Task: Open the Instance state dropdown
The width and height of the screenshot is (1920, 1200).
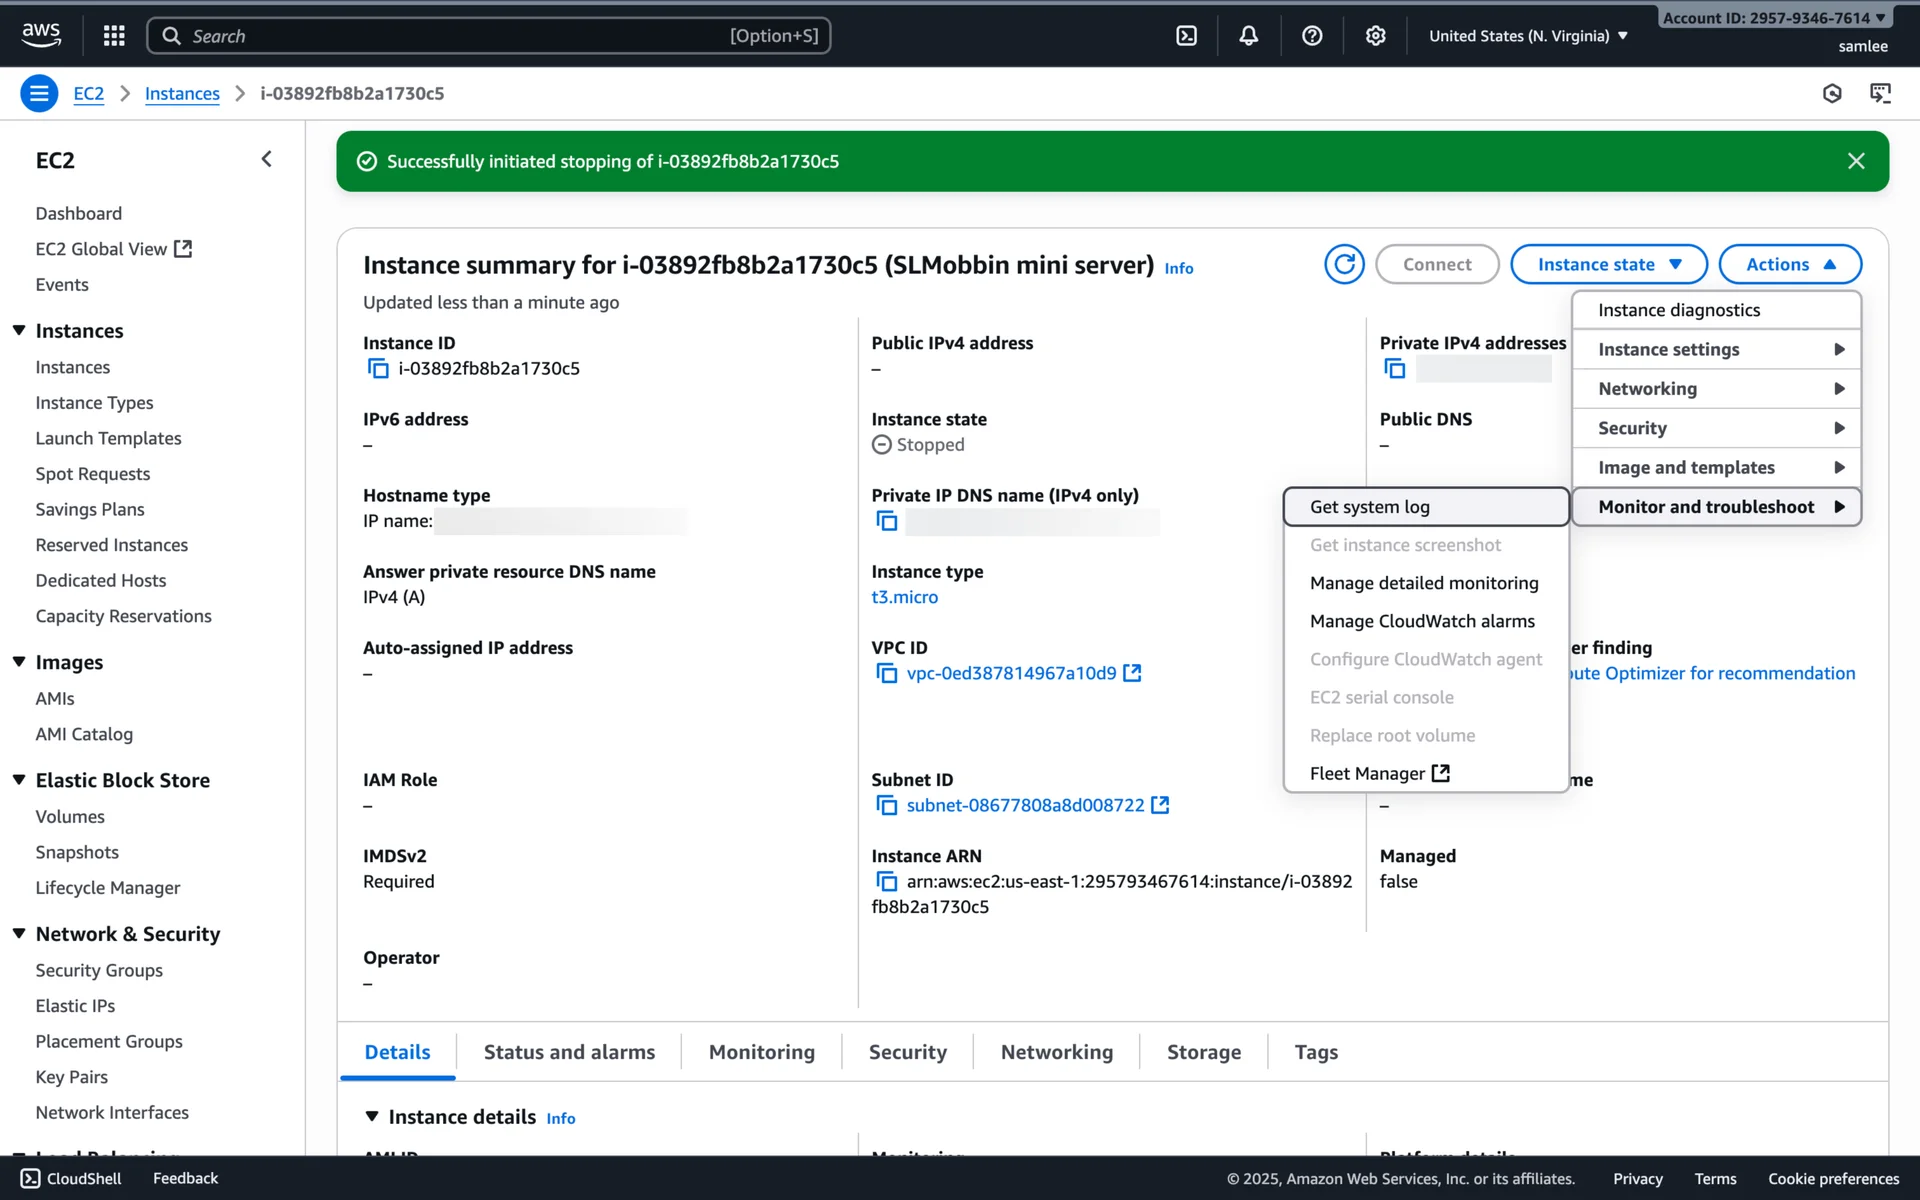Action: coord(1608,264)
